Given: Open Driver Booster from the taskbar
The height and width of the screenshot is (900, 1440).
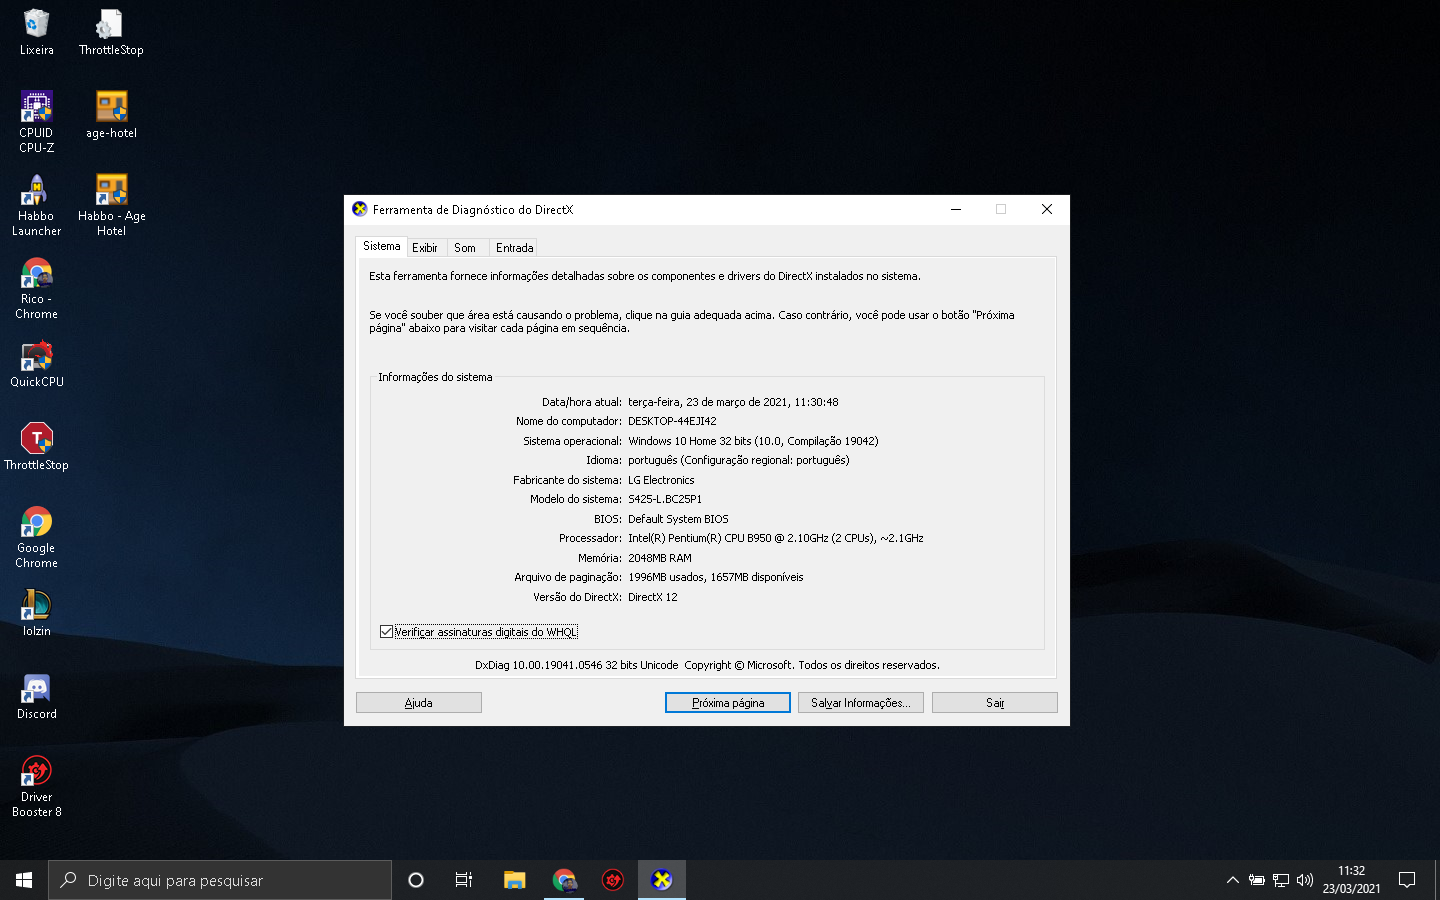Looking at the screenshot, I should [x=613, y=880].
